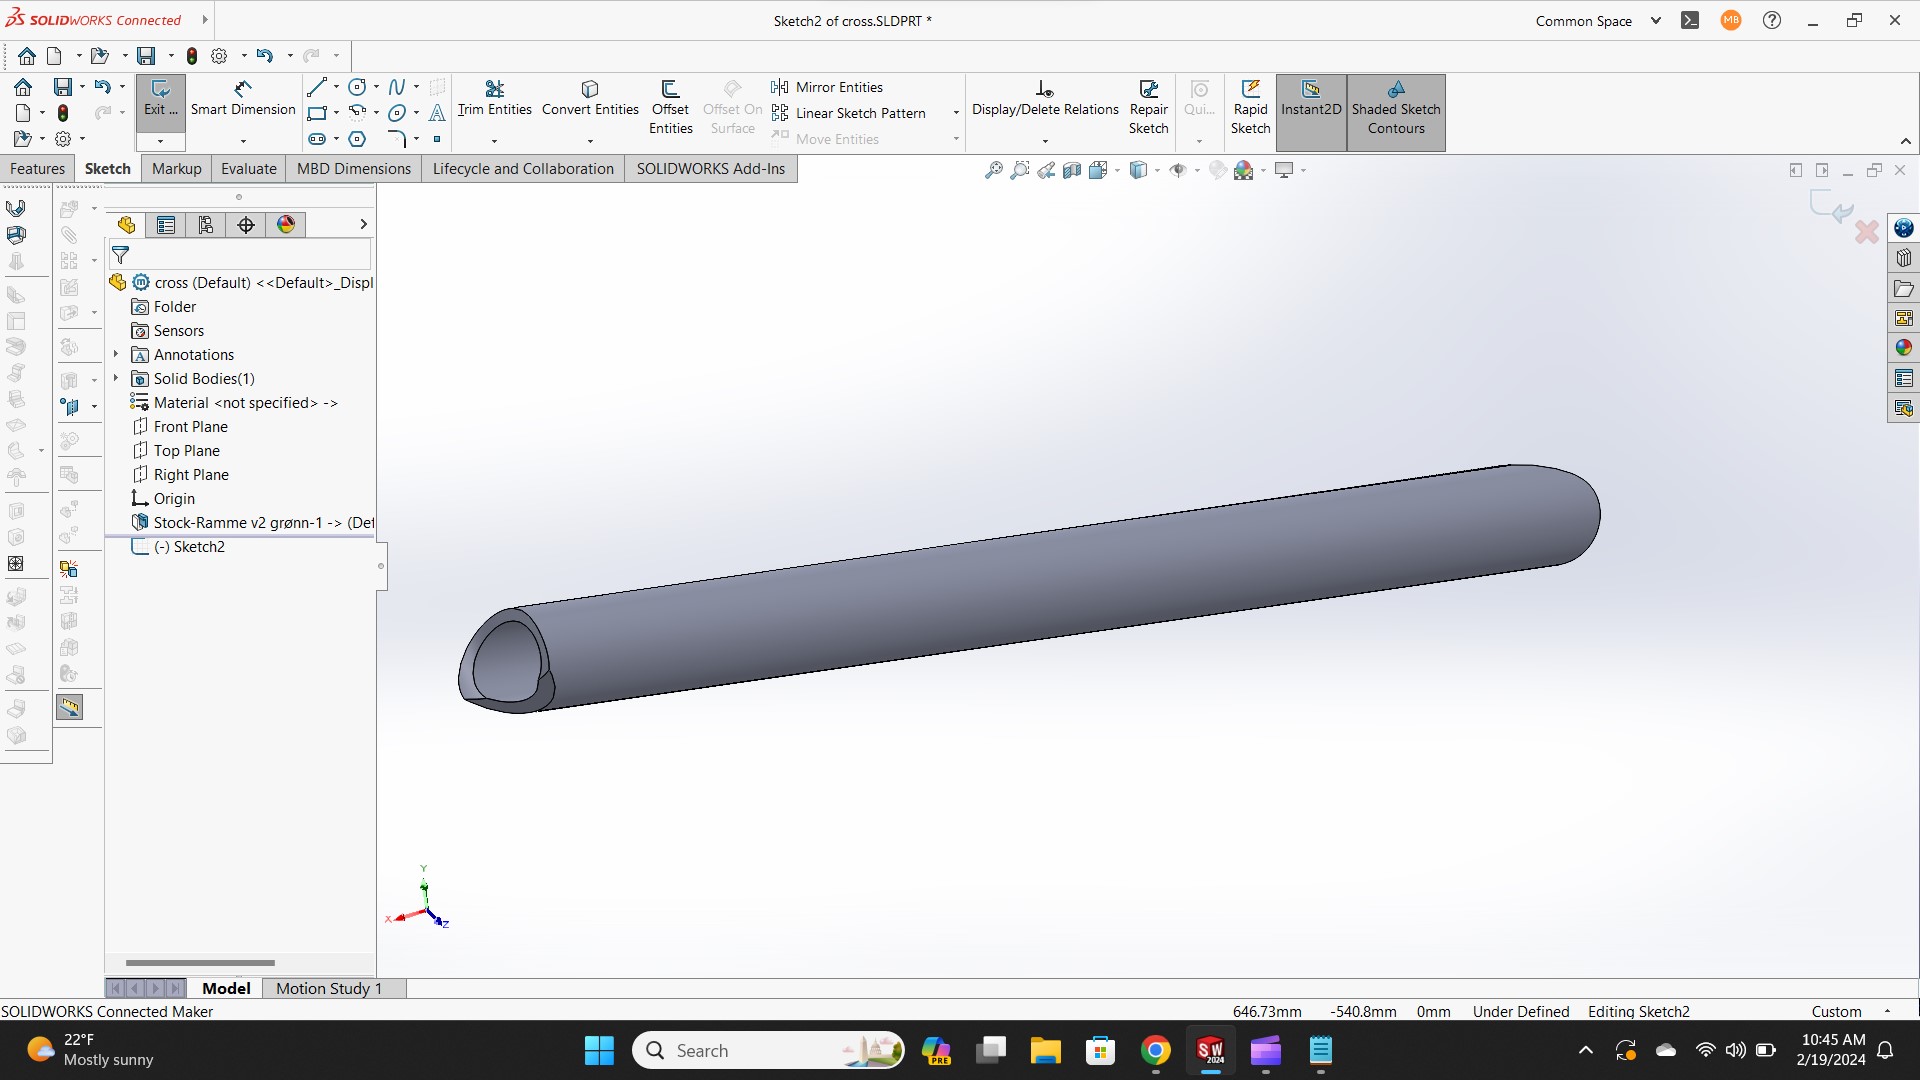The width and height of the screenshot is (1920, 1080).
Task: Open PropertyManager tab
Action: tap(166, 225)
